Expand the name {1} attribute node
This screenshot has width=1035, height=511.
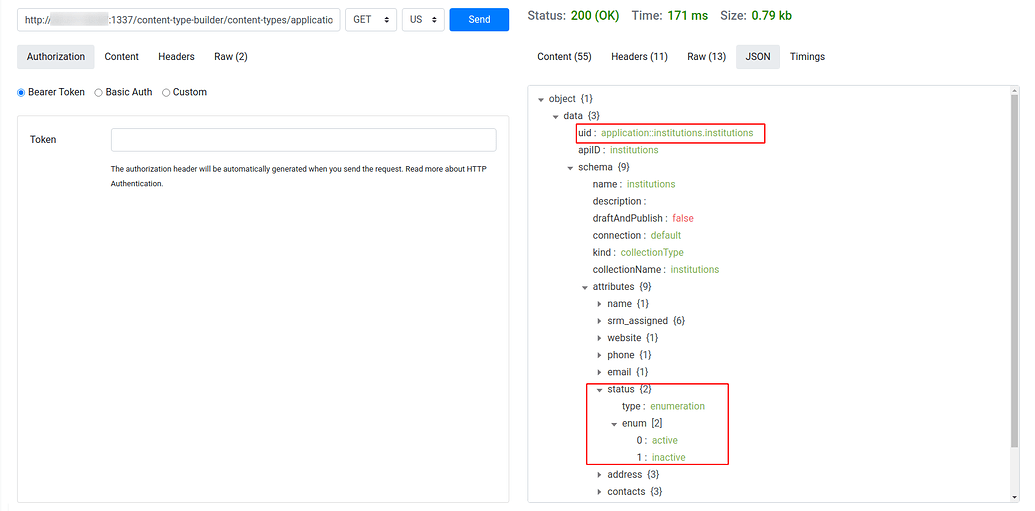pos(599,304)
